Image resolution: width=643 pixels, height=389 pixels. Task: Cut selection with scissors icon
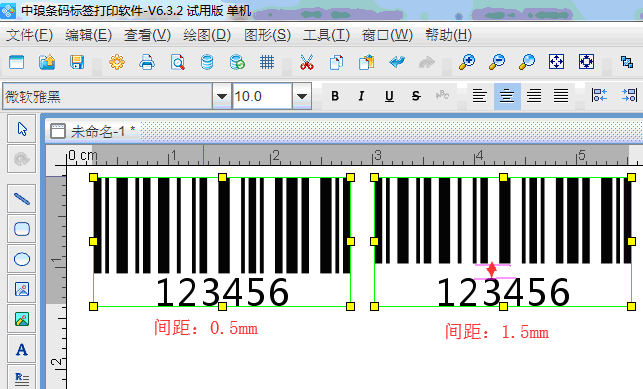(306, 62)
